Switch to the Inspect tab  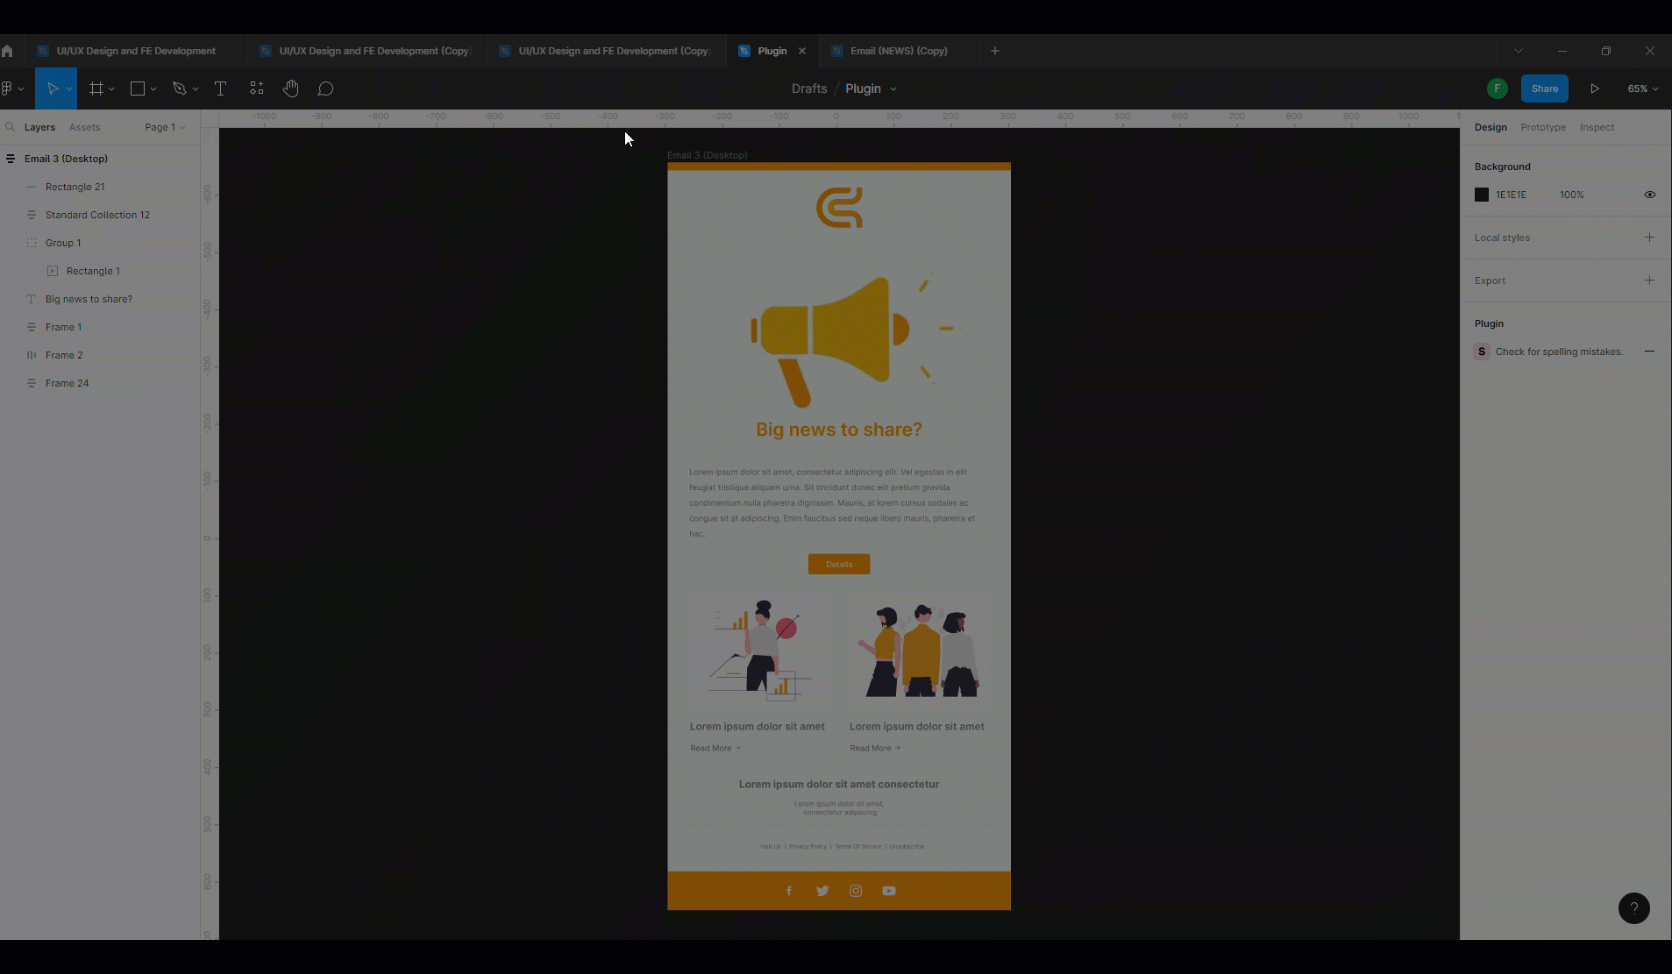coord(1596,127)
